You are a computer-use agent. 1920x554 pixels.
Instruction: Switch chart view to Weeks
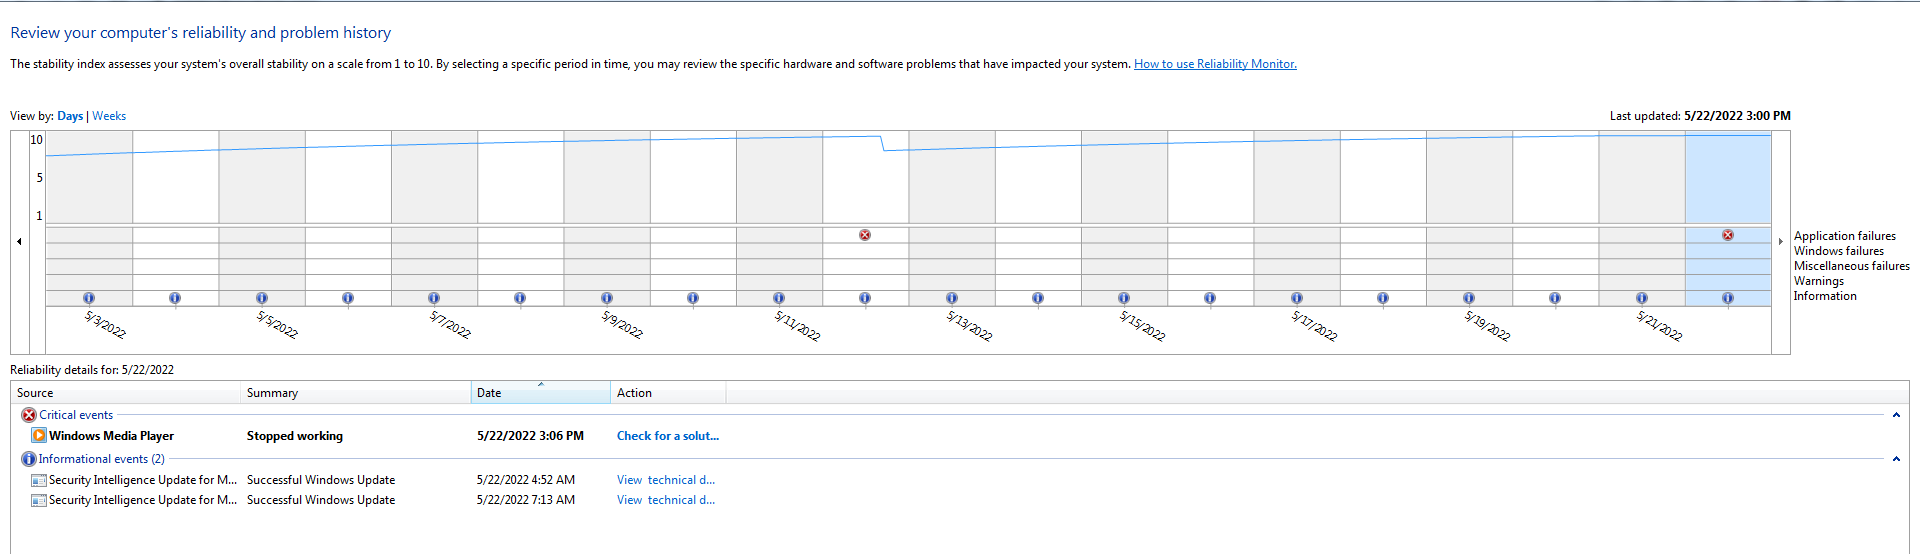[x=109, y=116]
